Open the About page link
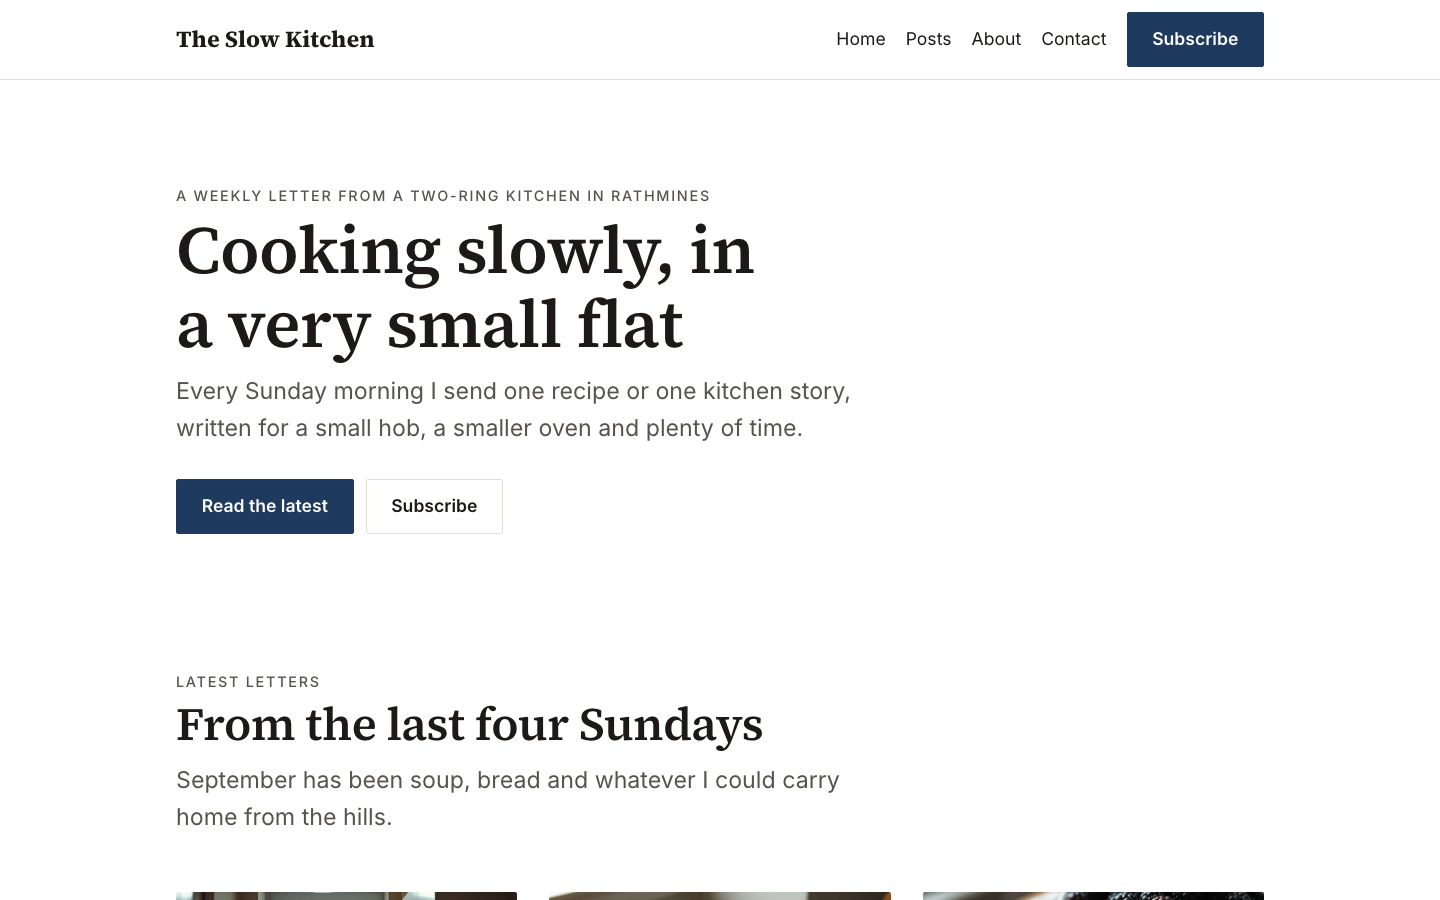1440x900 pixels. pyautogui.click(x=996, y=39)
